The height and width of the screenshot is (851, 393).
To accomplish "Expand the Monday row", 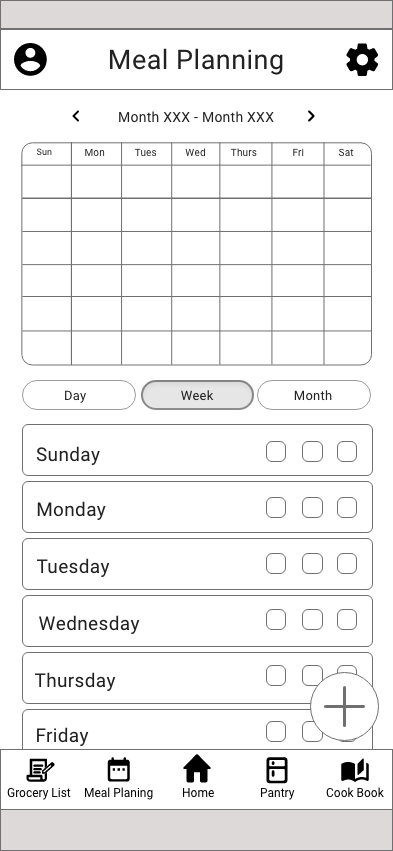I will [198, 507].
